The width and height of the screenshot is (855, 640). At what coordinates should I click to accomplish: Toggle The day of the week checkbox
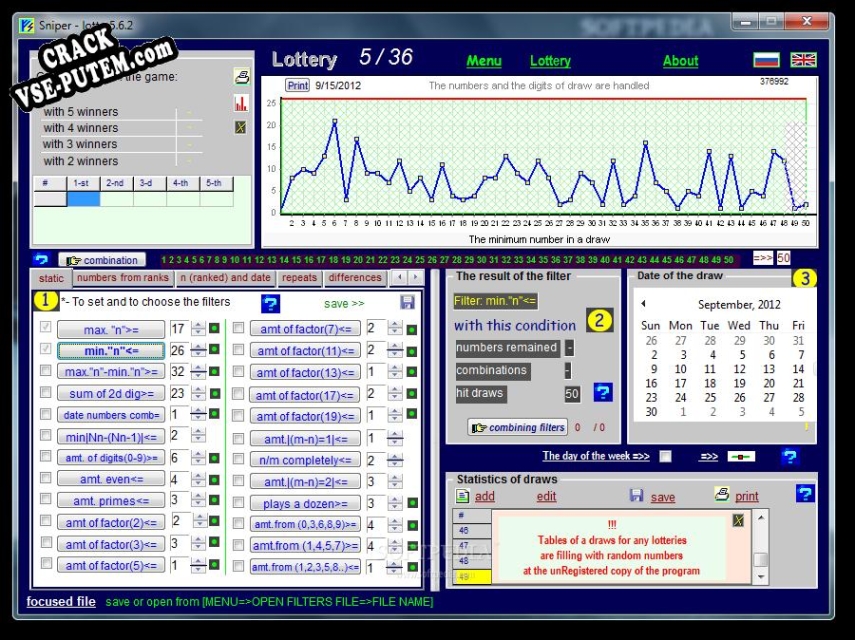point(665,456)
